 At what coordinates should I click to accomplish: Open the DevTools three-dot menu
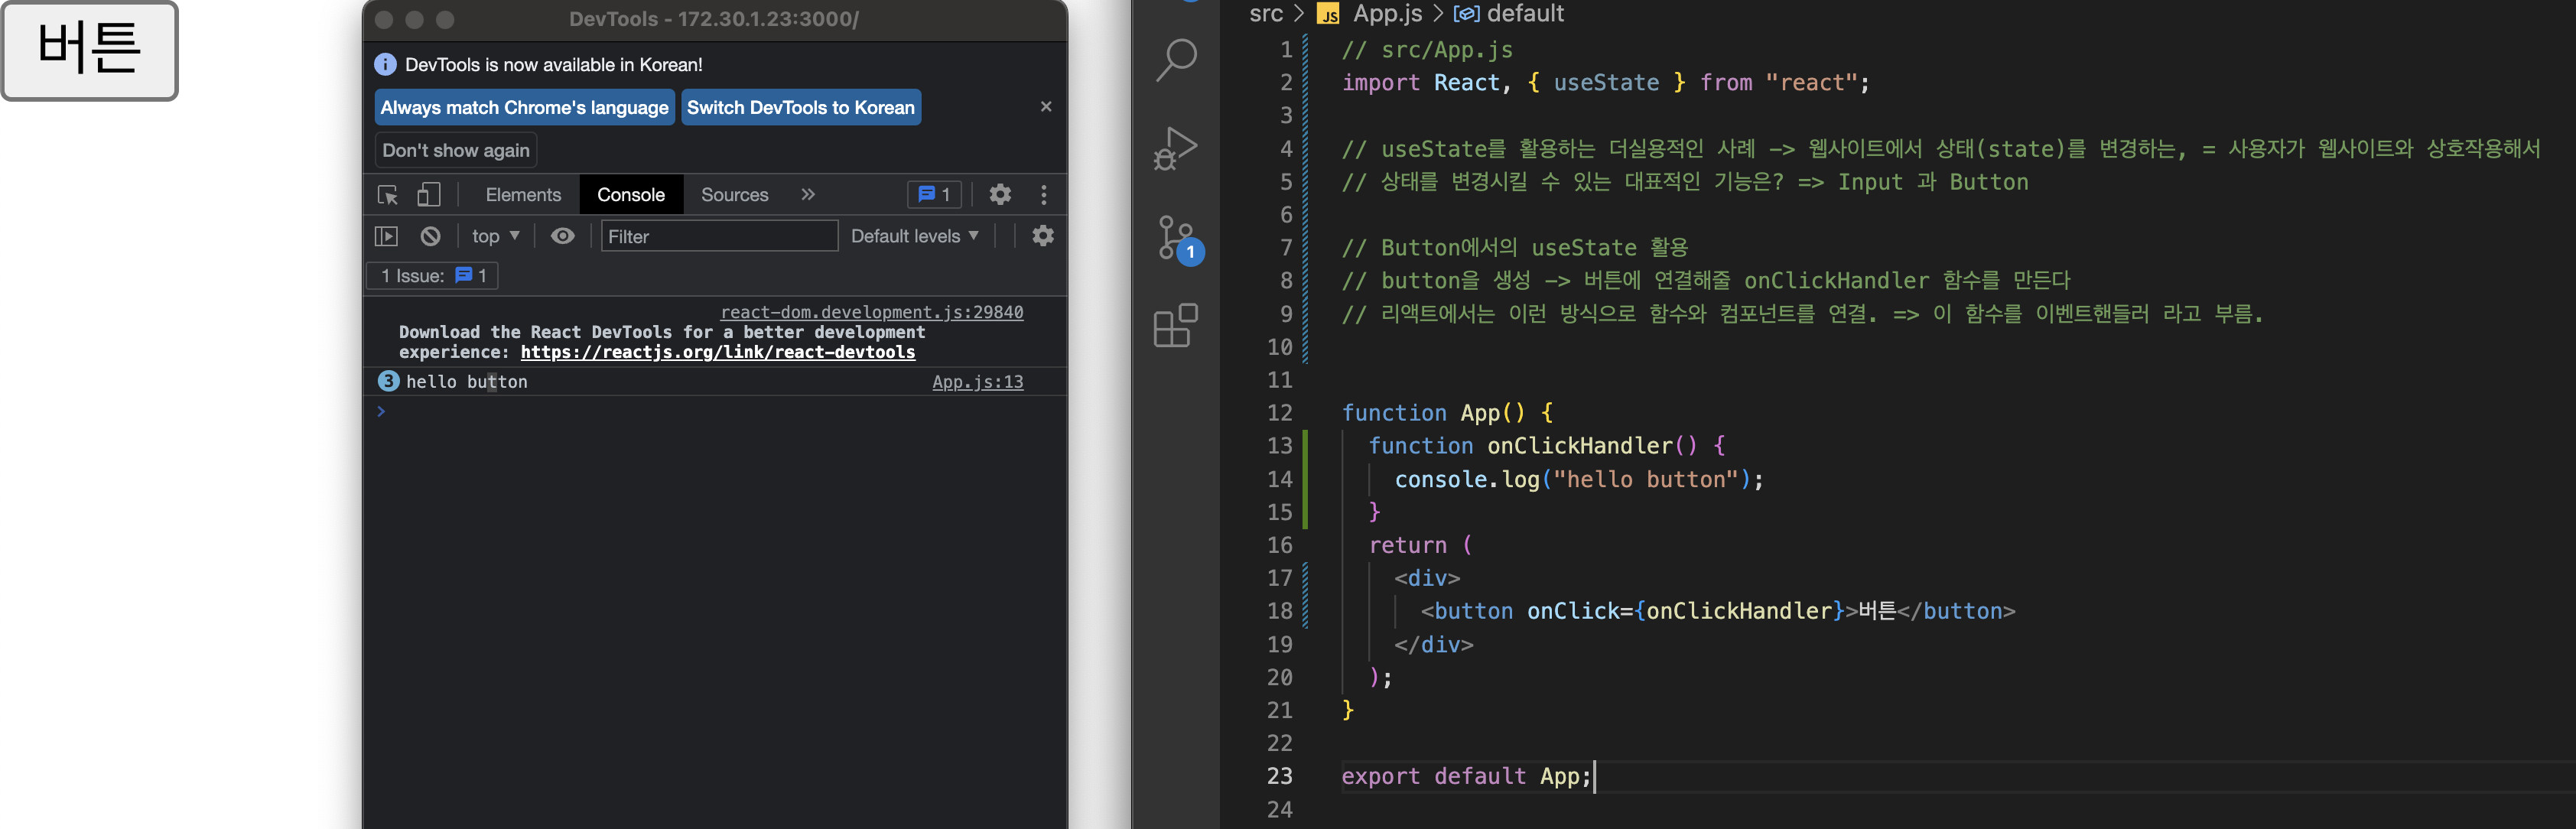[x=1044, y=195]
